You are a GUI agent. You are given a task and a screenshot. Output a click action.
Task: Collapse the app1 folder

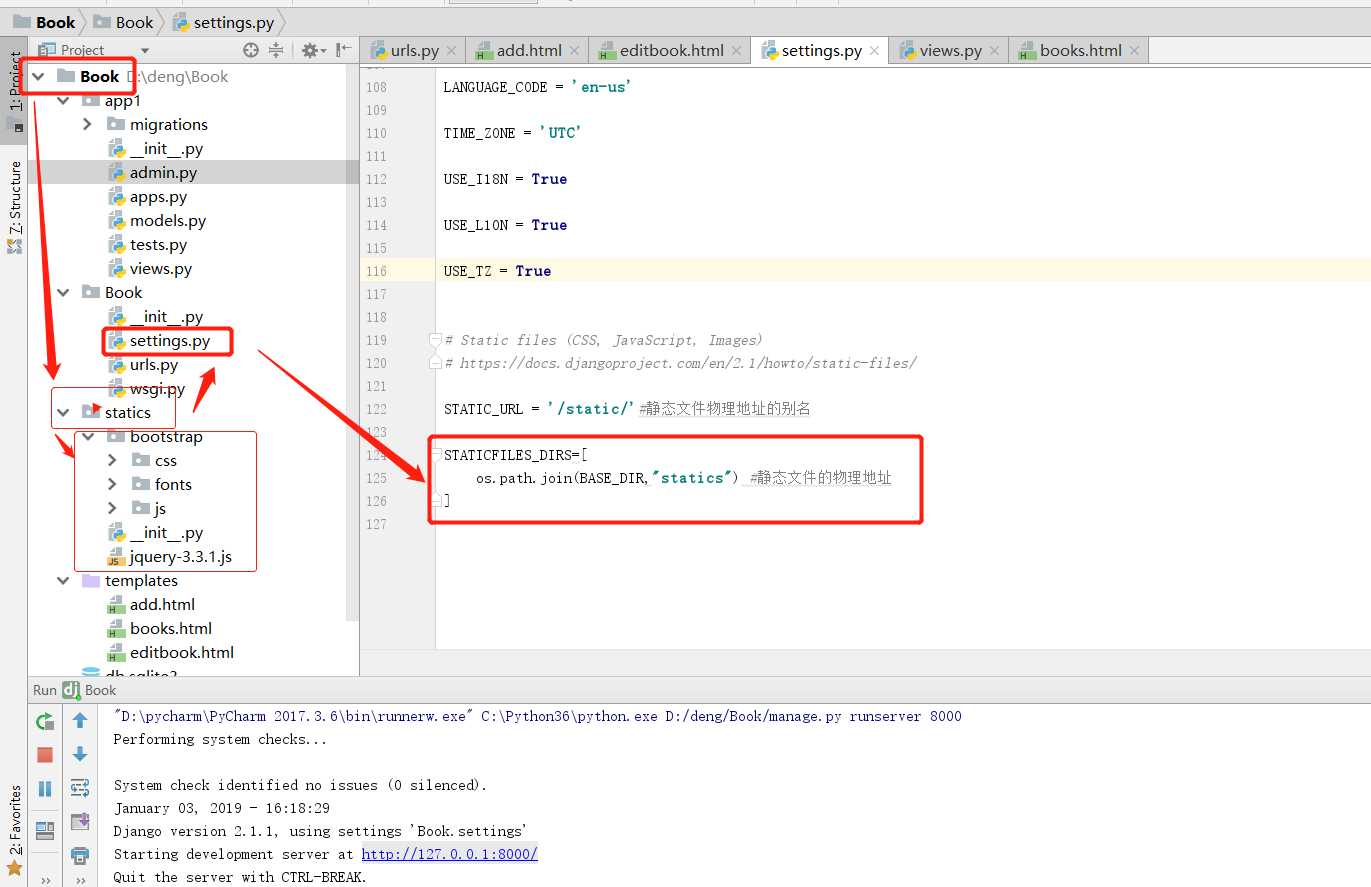tap(63, 100)
